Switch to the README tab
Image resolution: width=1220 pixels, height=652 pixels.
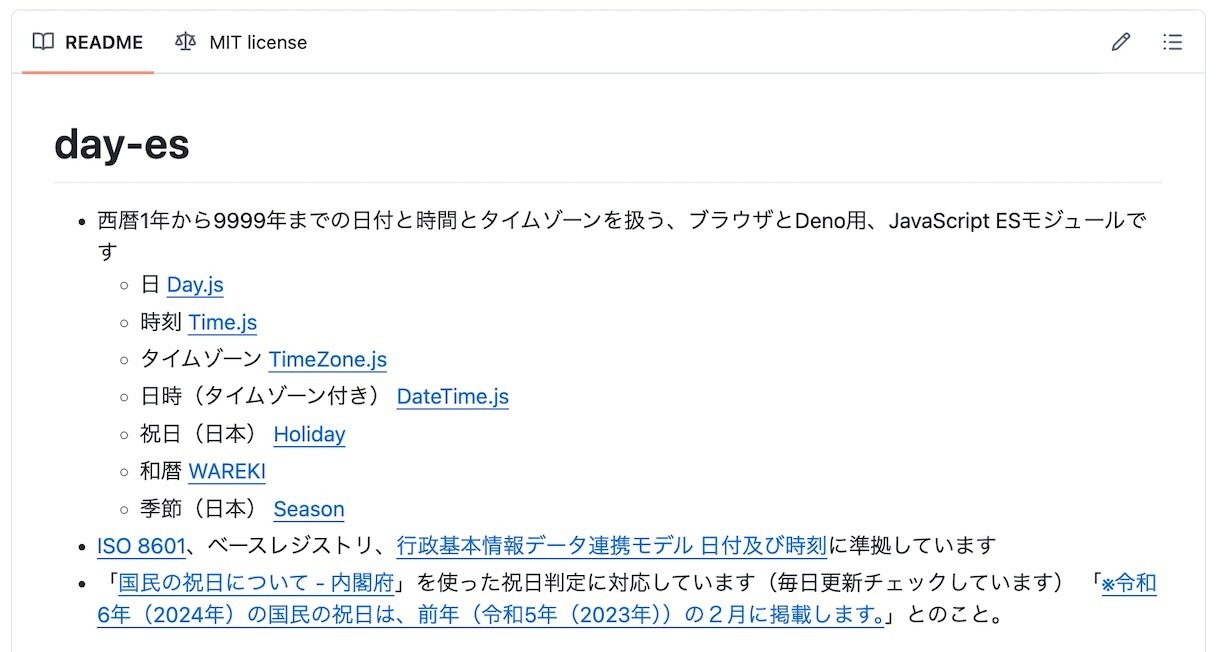click(103, 42)
